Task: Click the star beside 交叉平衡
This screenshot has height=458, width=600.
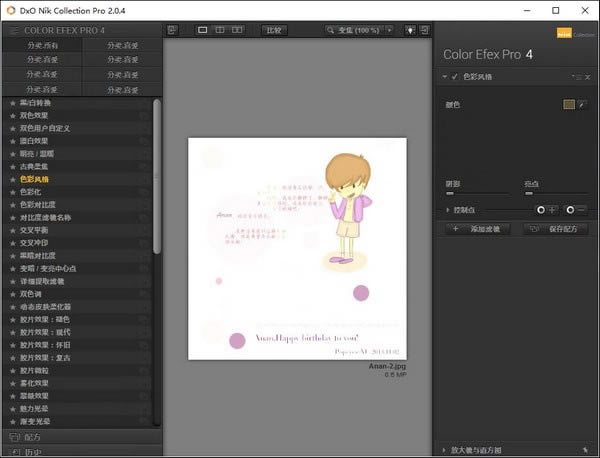Action: [x=13, y=230]
